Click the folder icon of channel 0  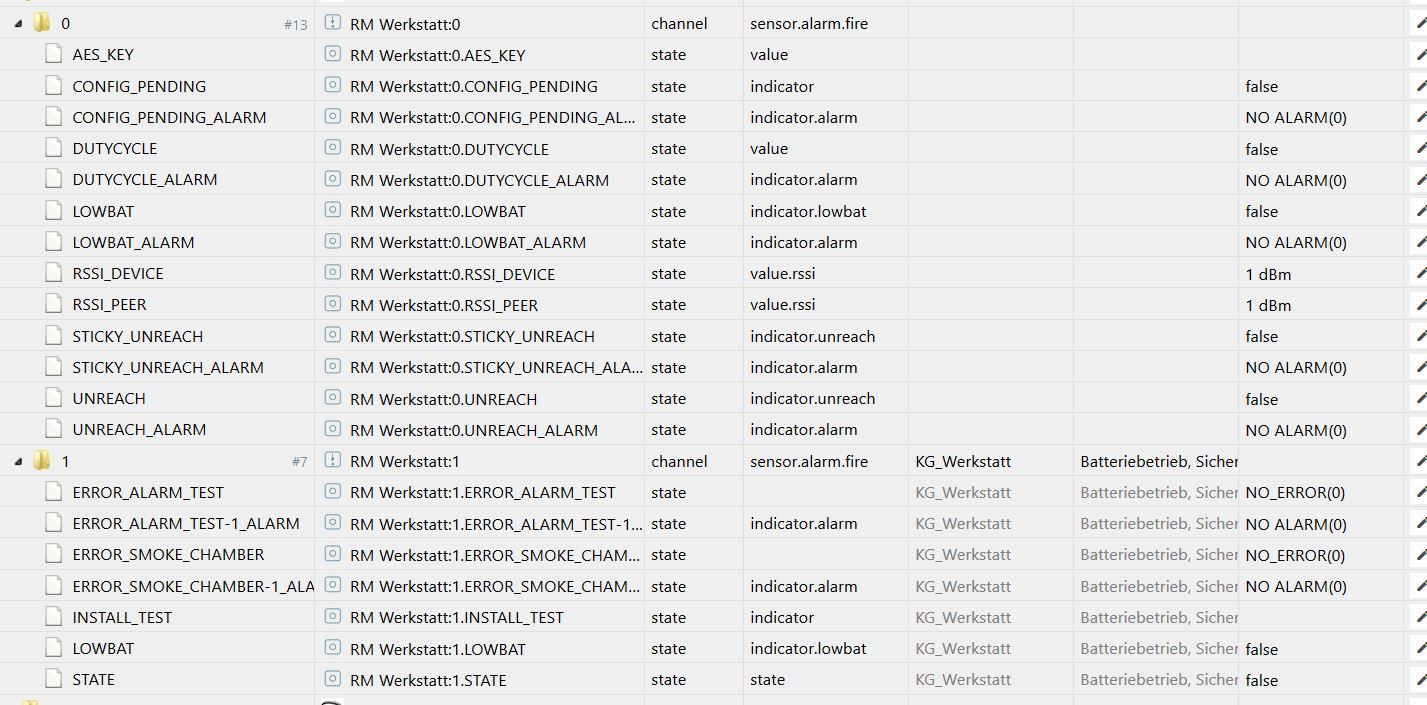click(41, 23)
